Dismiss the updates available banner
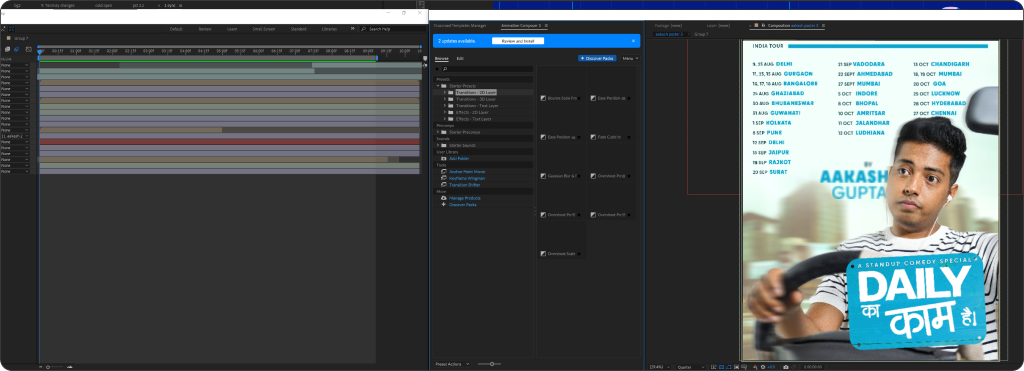This screenshot has height=371, width=1024. 633,40
